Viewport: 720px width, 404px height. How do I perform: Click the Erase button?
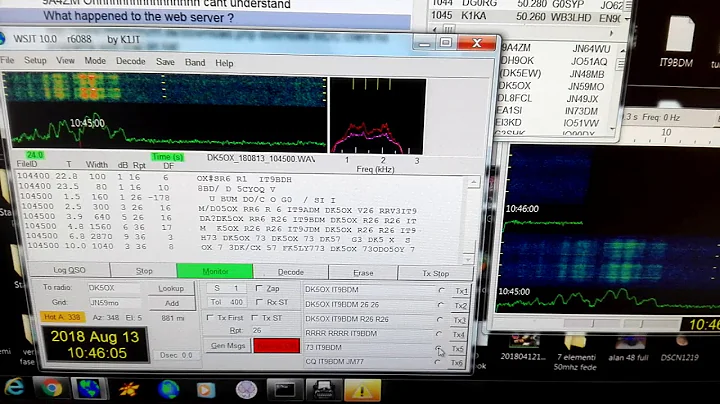click(x=363, y=273)
